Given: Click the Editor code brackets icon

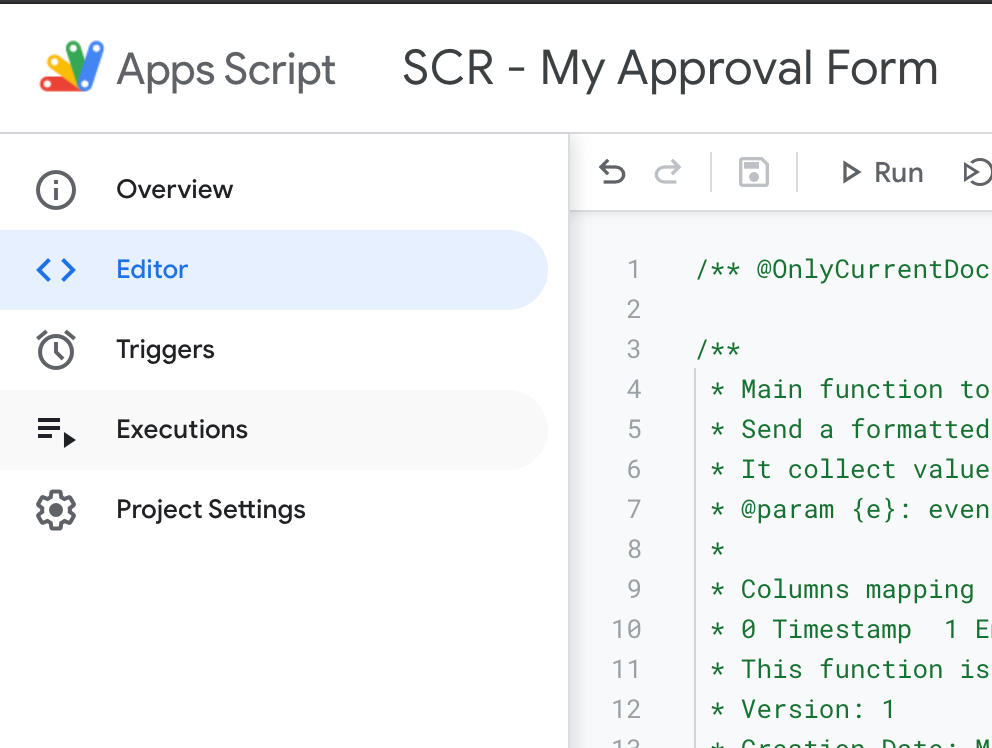Looking at the screenshot, I should [x=56, y=270].
